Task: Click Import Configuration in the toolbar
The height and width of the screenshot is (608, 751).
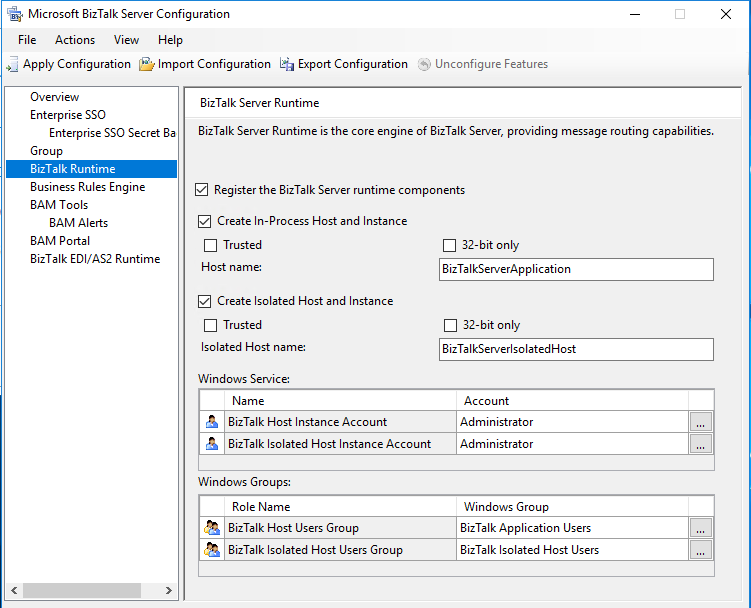Action: point(214,64)
